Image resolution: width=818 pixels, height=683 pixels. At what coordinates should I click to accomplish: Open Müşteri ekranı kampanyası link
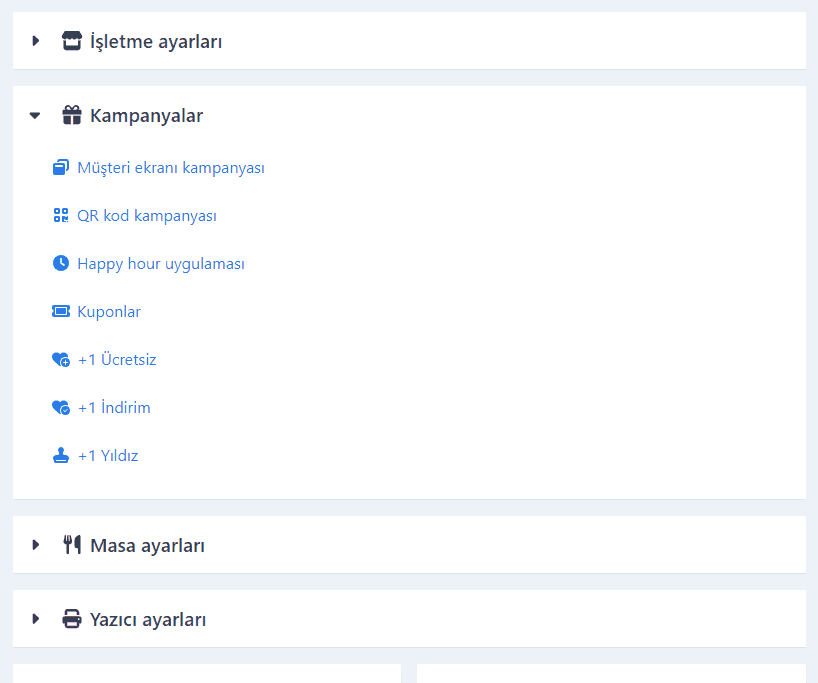(171, 168)
